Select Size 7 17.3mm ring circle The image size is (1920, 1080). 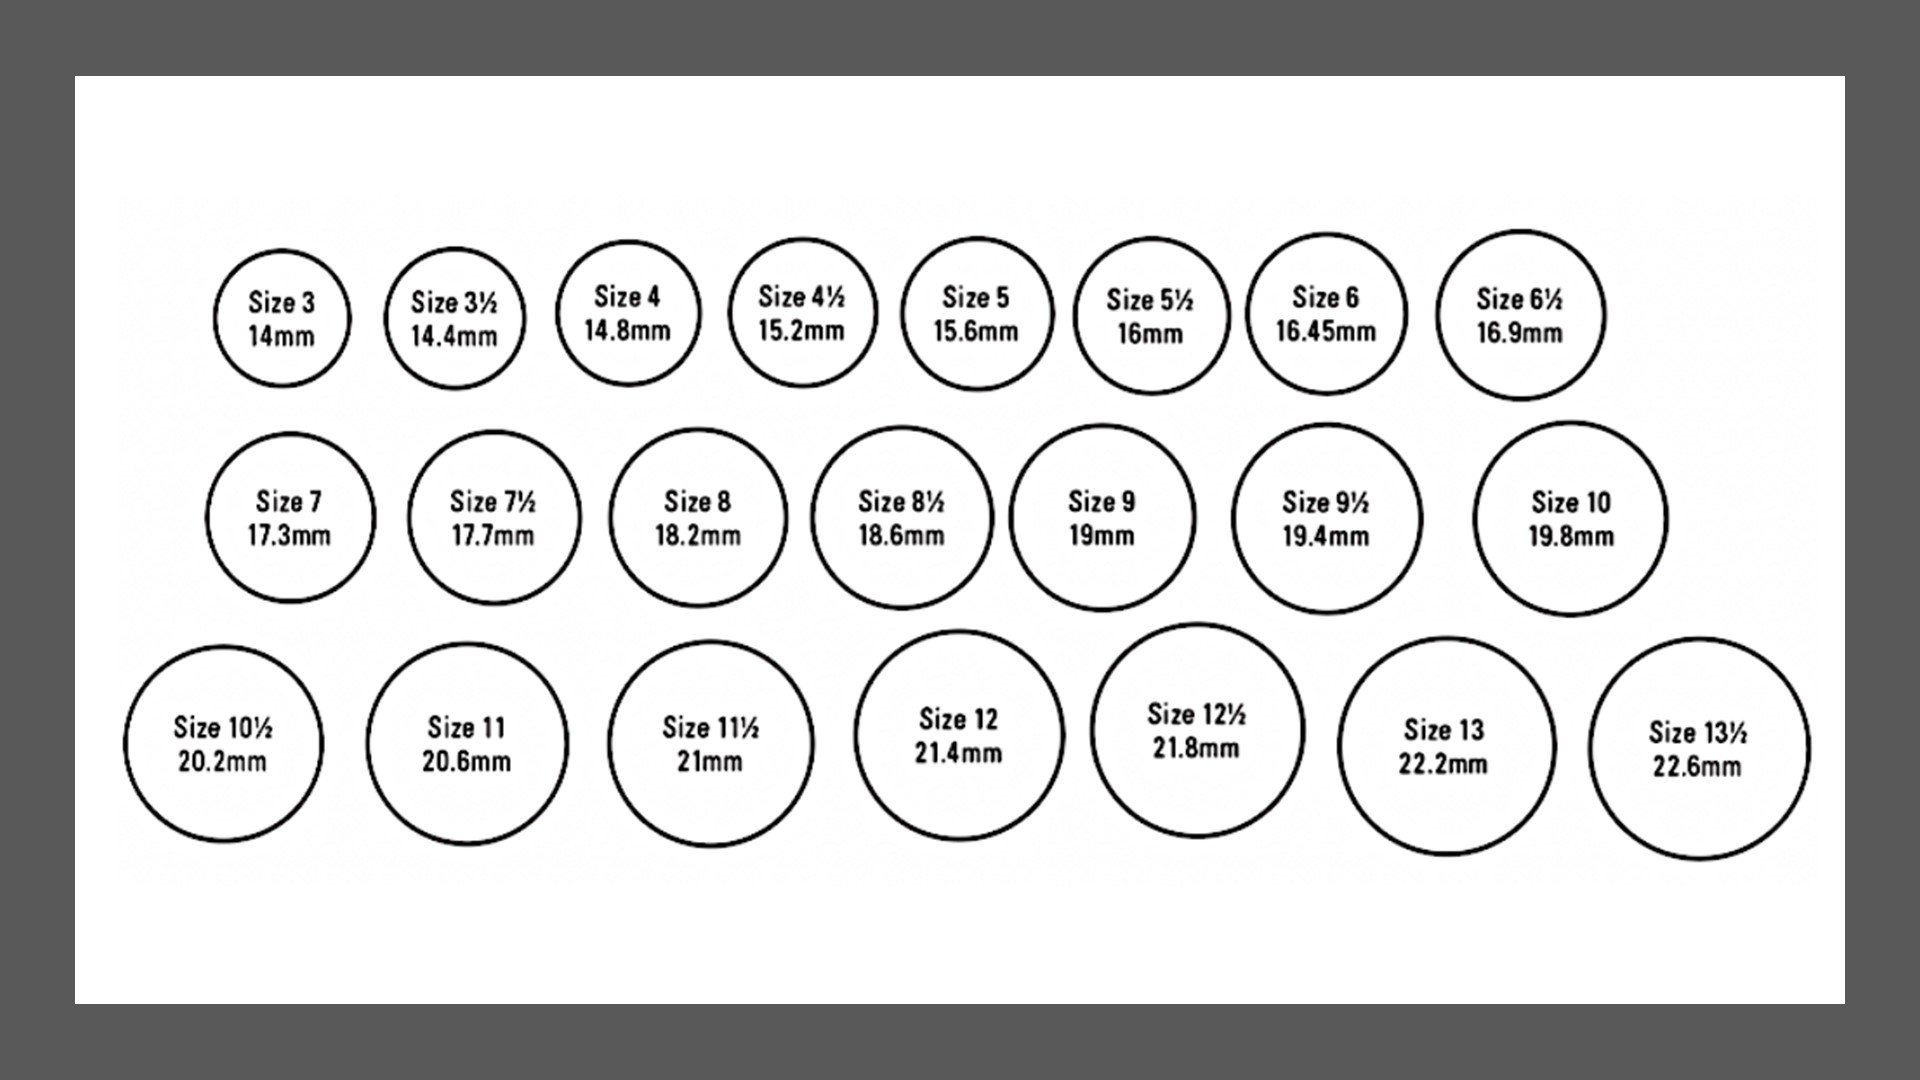[x=289, y=516]
